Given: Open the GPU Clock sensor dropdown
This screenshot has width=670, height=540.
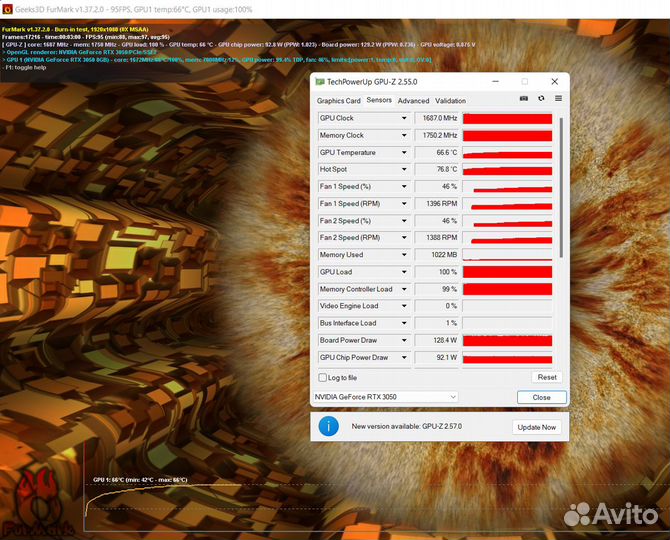Looking at the screenshot, I should tap(404, 118).
